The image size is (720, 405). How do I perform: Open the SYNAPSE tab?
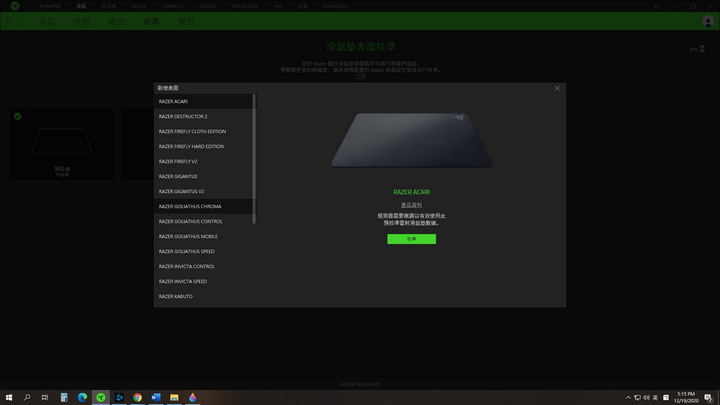click(50, 6)
